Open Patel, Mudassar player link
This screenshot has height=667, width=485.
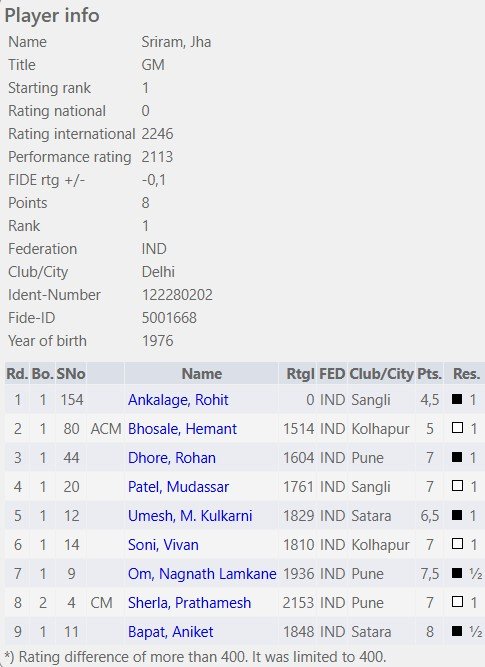tap(178, 487)
